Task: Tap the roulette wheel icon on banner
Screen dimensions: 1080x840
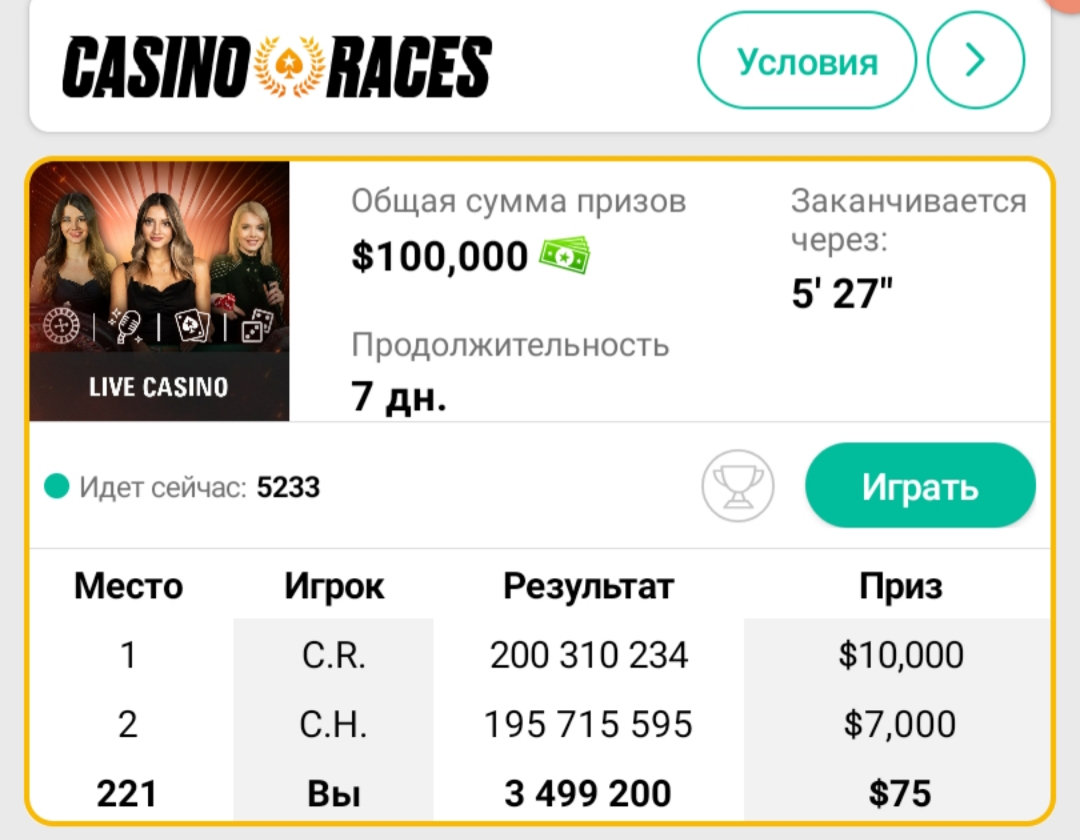Action: [x=62, y=325]
